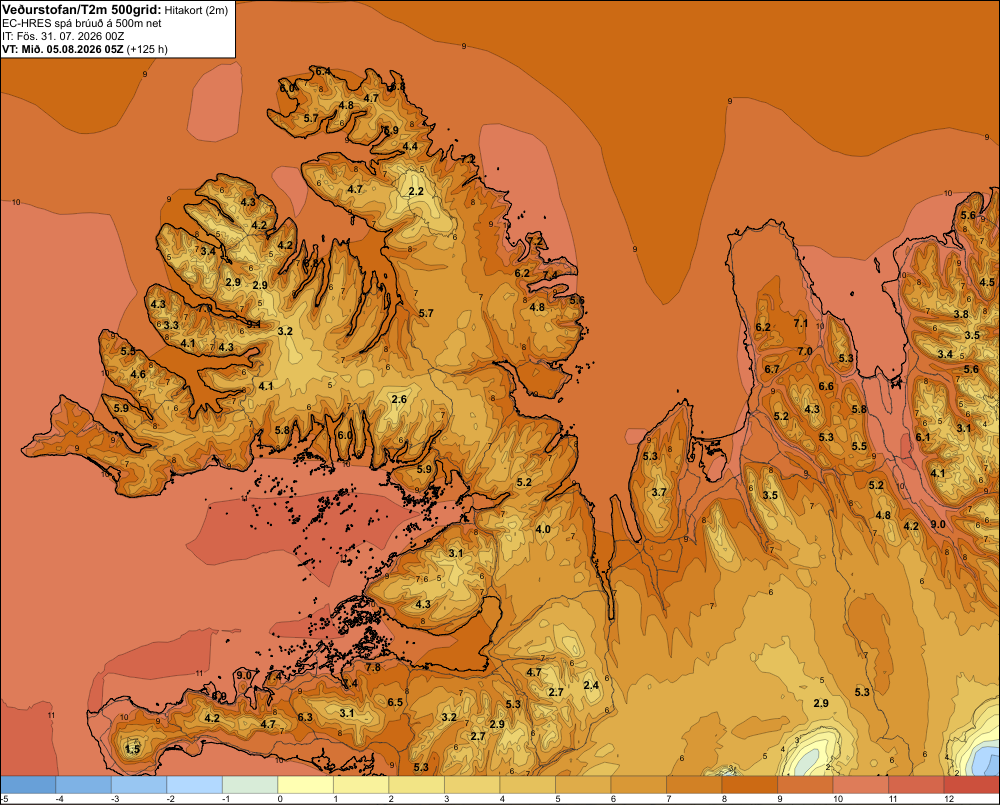The image size is (1000, 805).
Task: Click the light blue -3 to -2 legend swatch
Action: [139, 784]
